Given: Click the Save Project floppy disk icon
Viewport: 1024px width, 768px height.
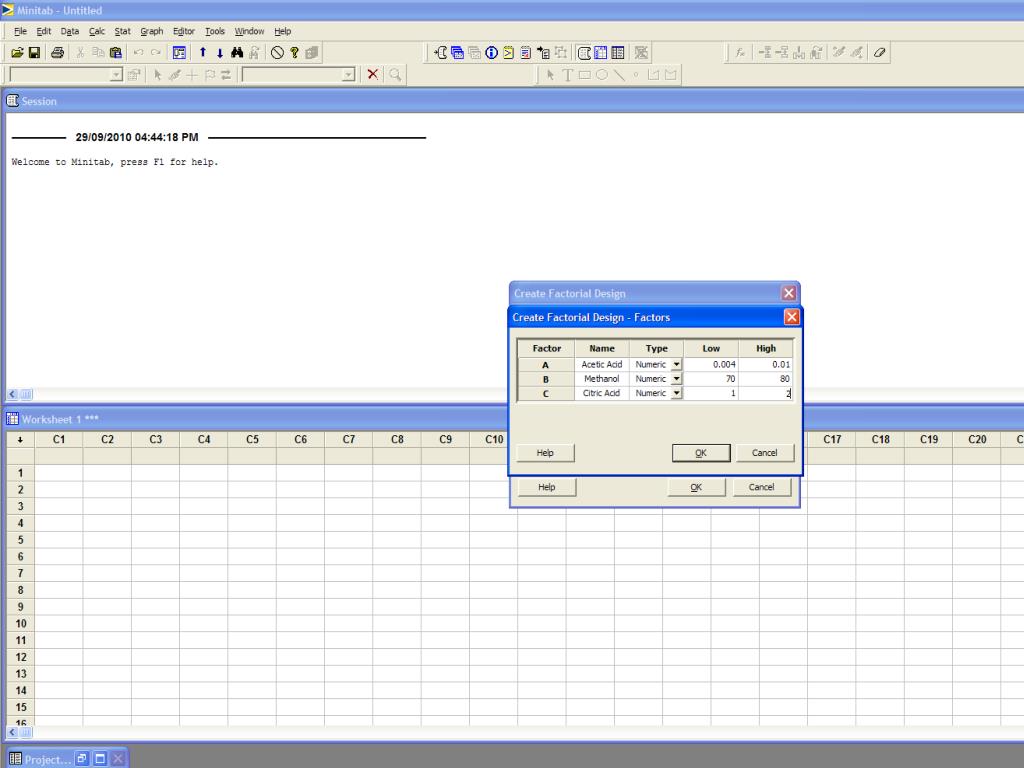Looking at the screenshot, I should click(35, 53).
